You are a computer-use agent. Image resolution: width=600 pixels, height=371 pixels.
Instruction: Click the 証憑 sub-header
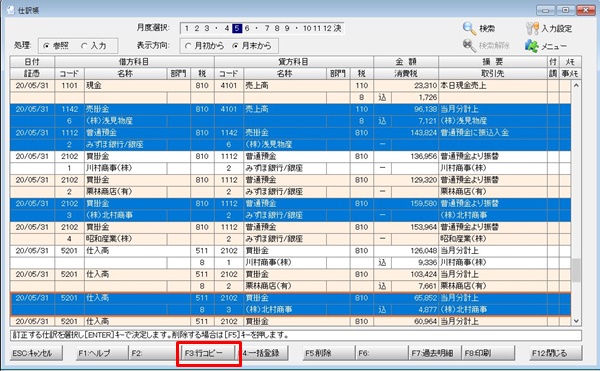[x=32, y=73]
